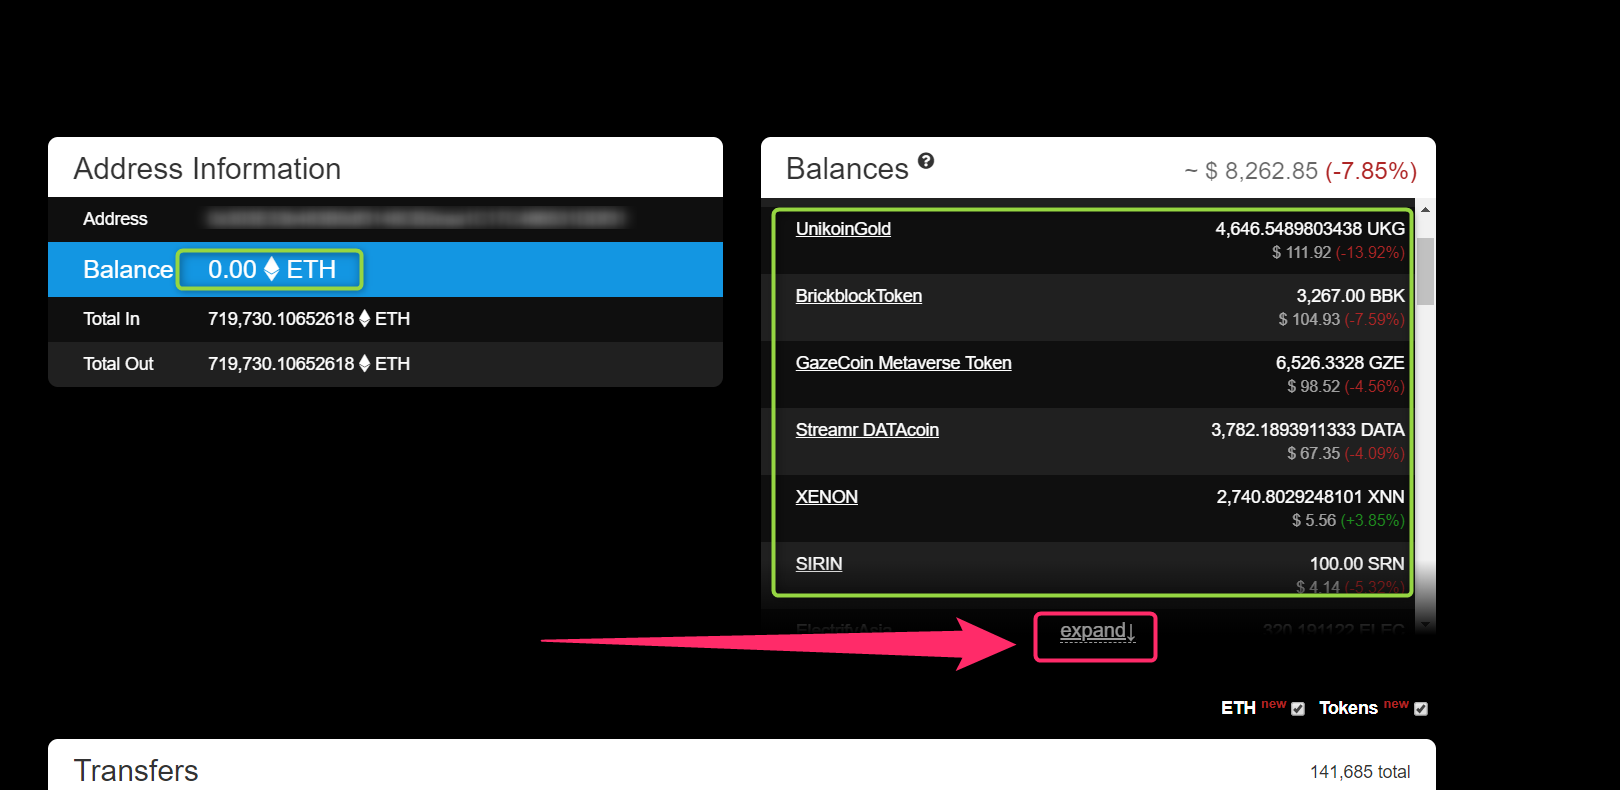This screenshot has width=1620, height=790.
Task: Click the balances list scrollbar thumb
Action: click(x=1425, y=271)
